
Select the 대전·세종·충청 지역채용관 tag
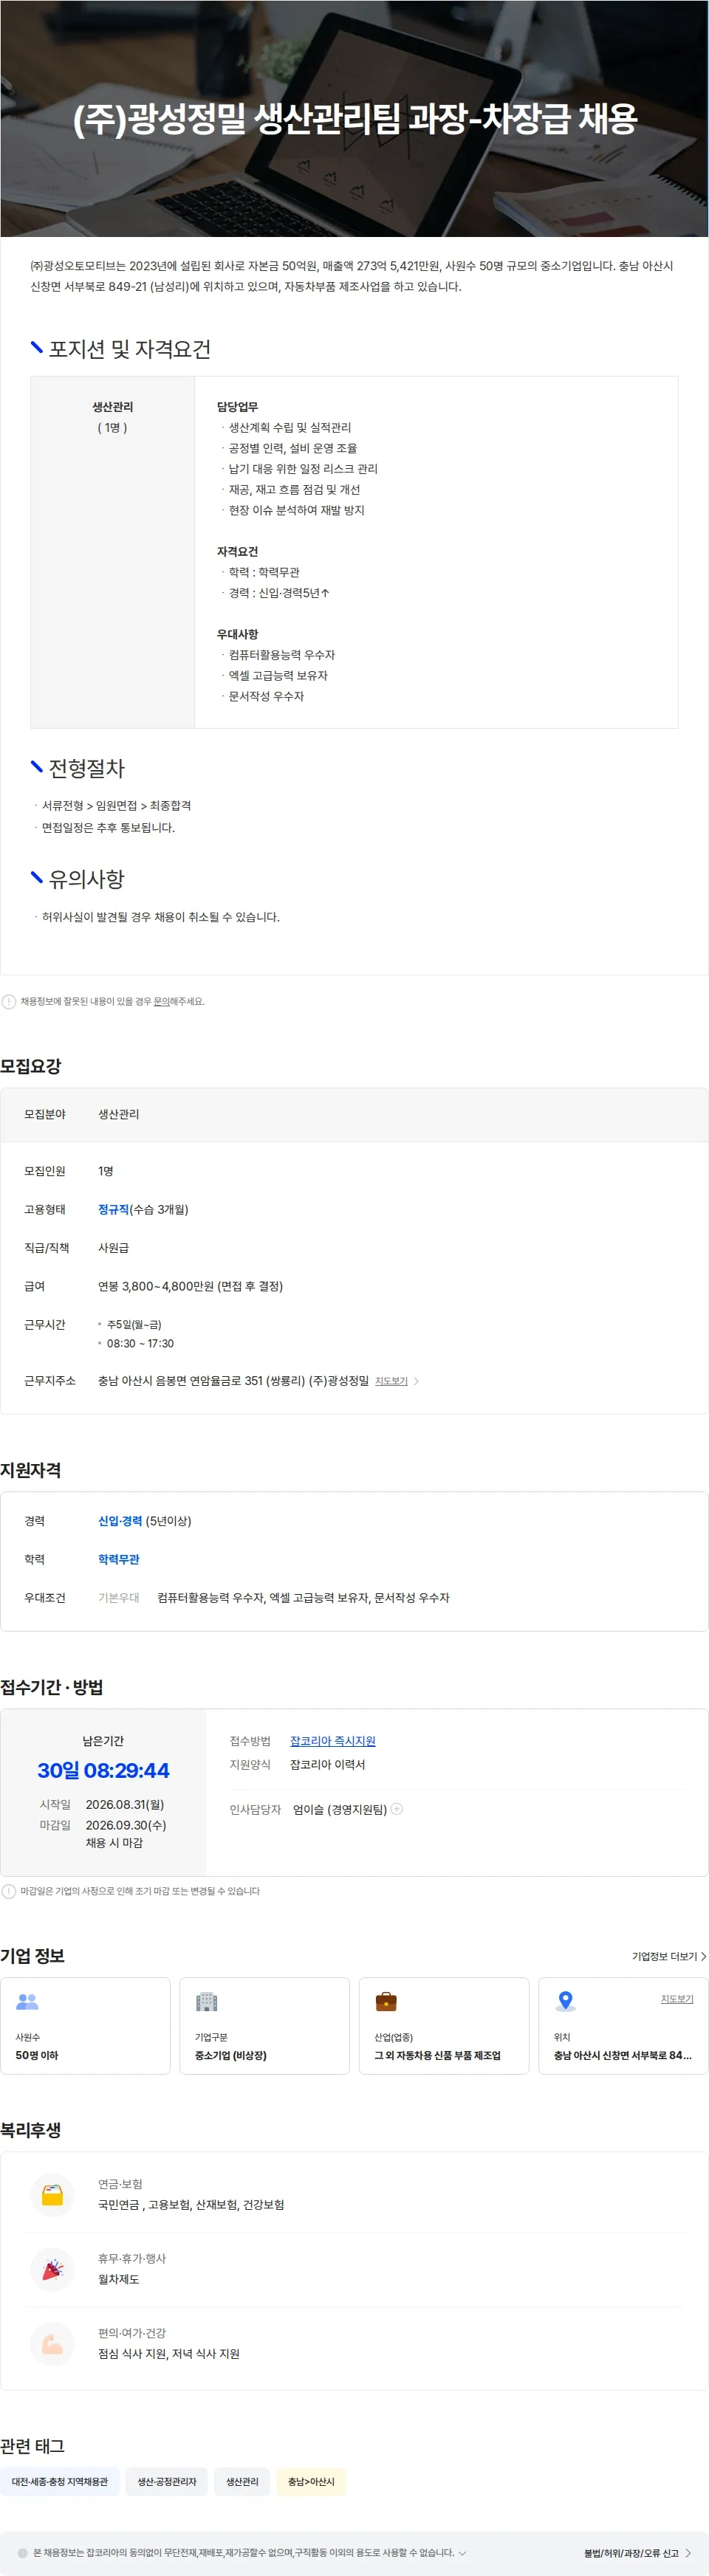[60, 2482]
